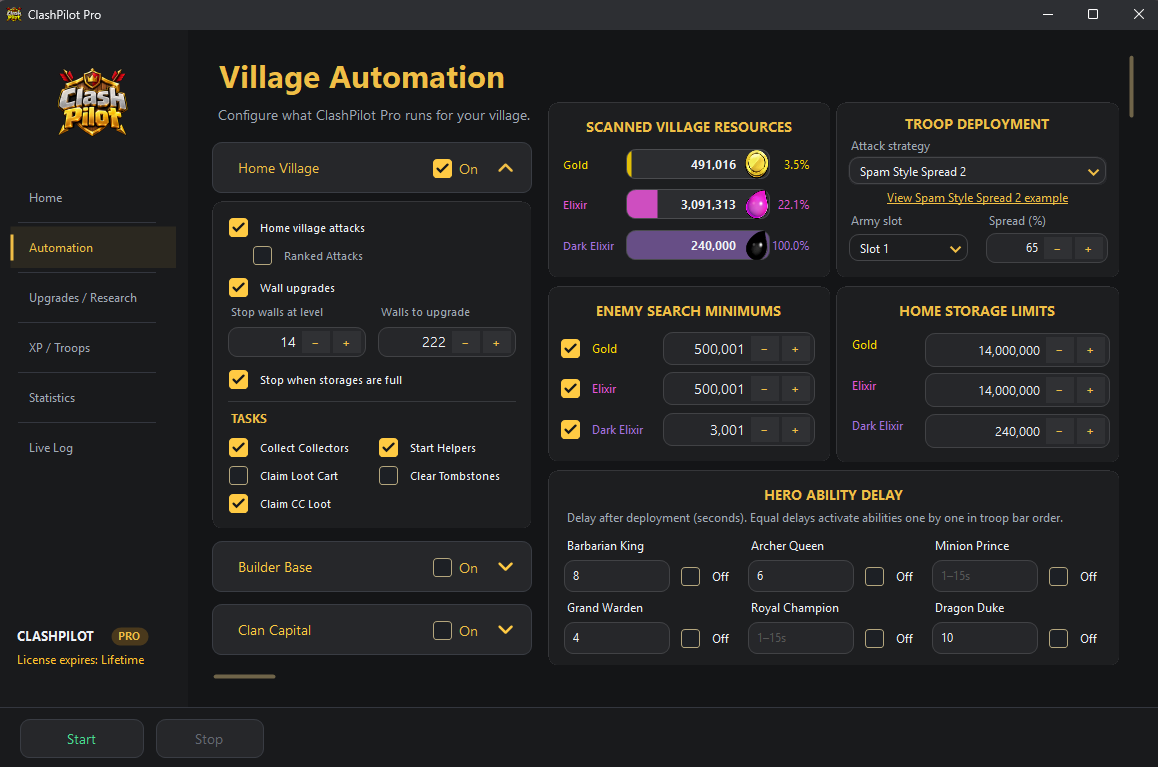Uncheck Collect Collectors task
The image size is (1158, 767).
[x=239, y=447]
